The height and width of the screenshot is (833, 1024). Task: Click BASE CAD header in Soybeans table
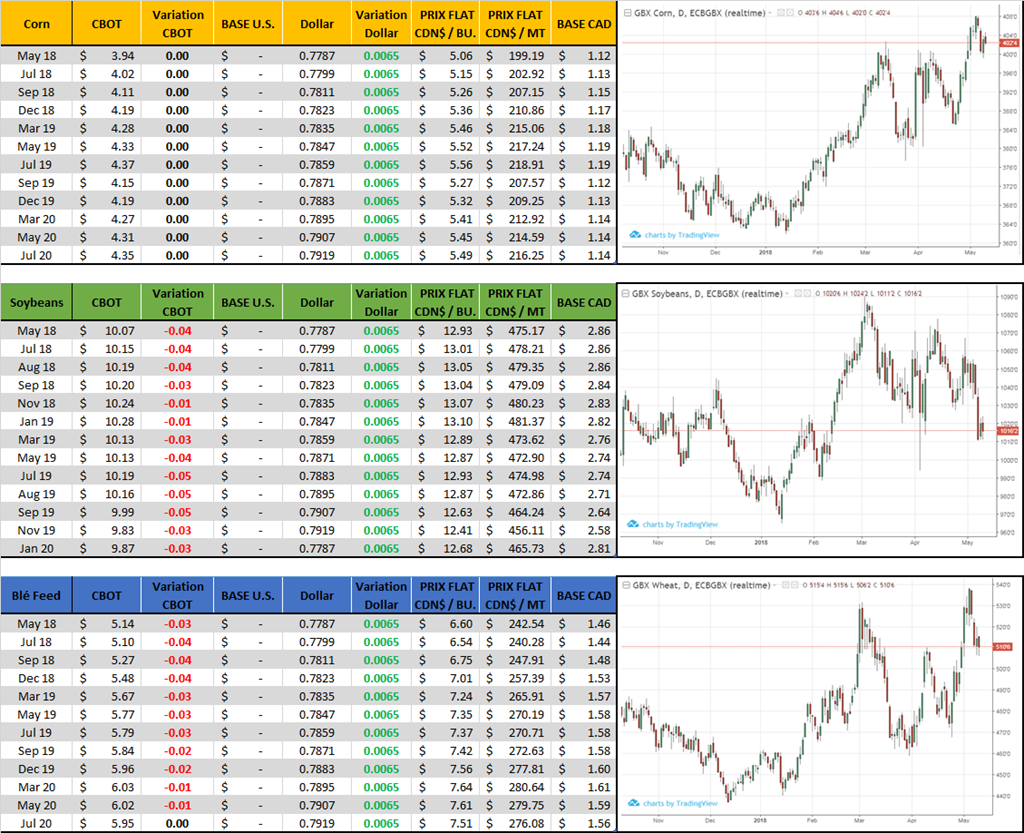(x=584, y=302)
